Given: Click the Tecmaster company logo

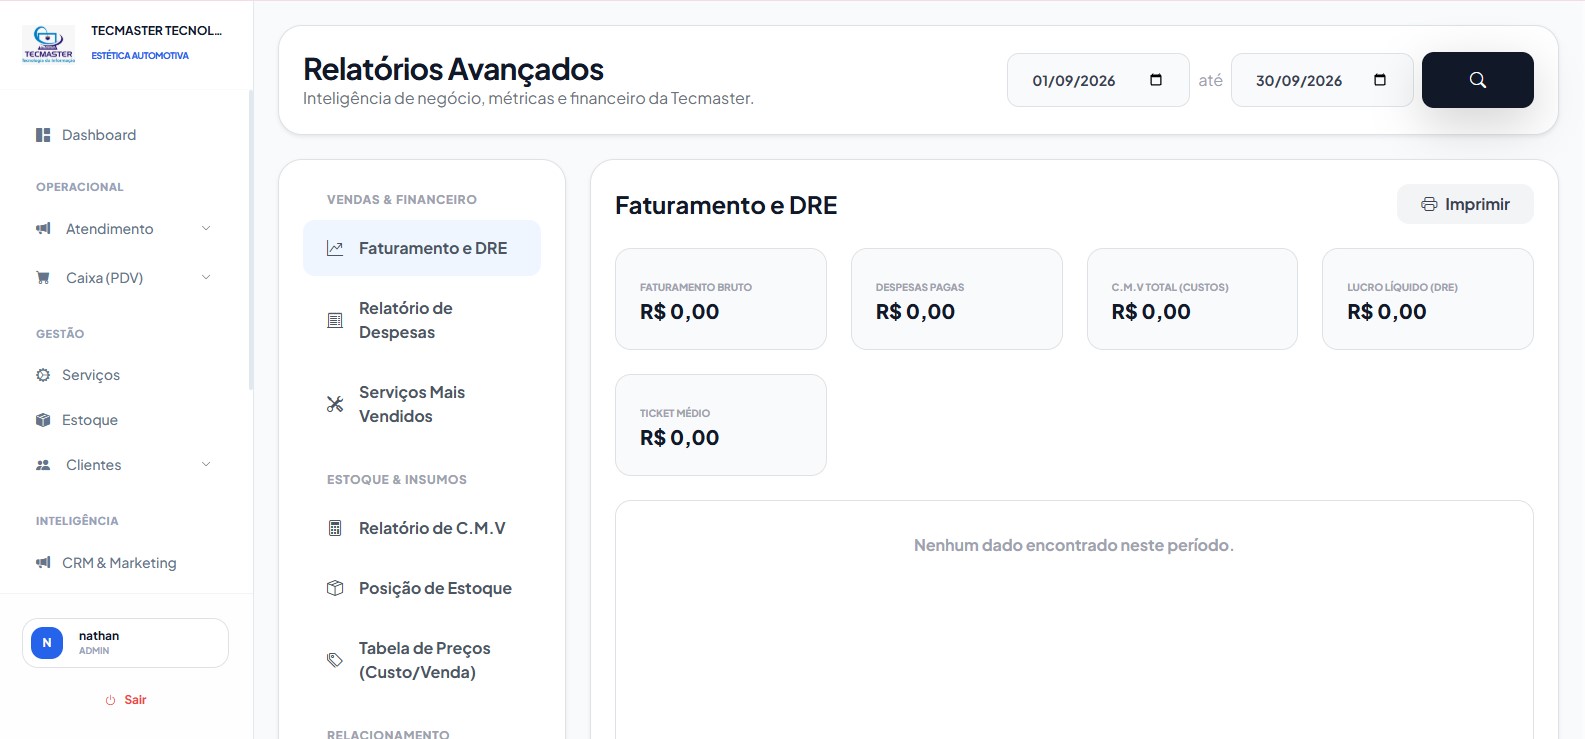Looking at the screenshot, I should 48,44.
